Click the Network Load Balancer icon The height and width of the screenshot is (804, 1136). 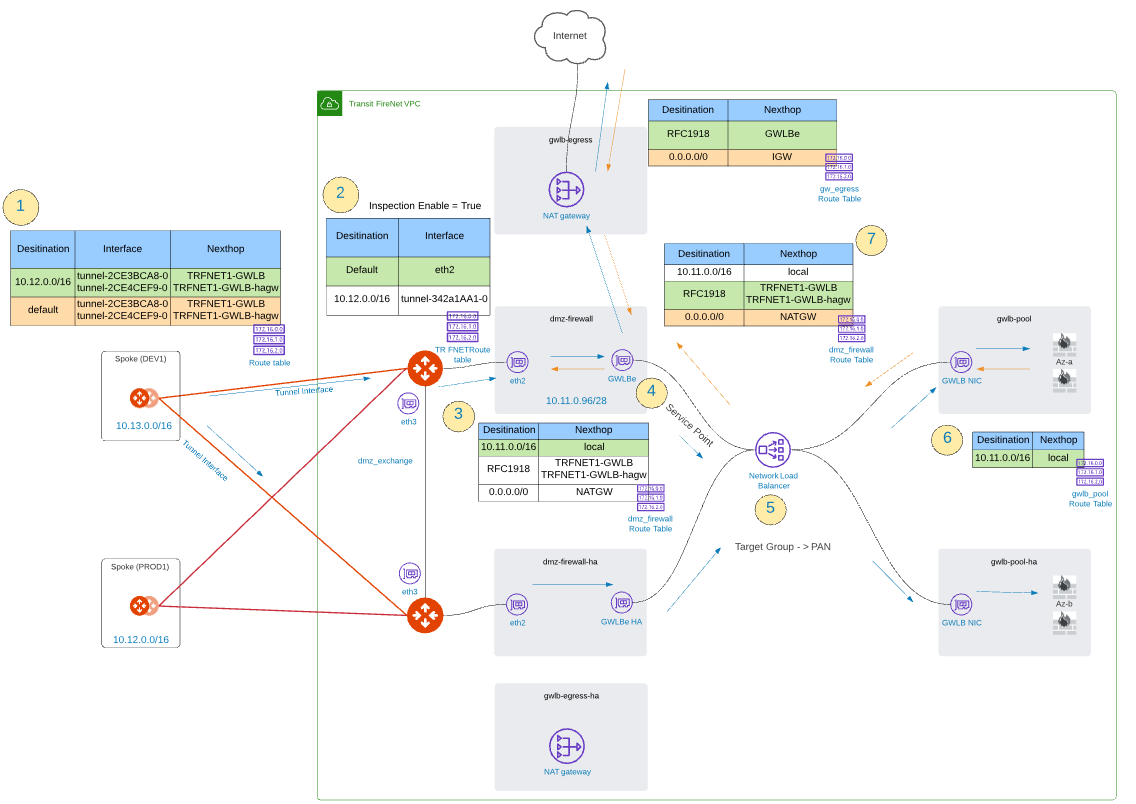point(773,450)
